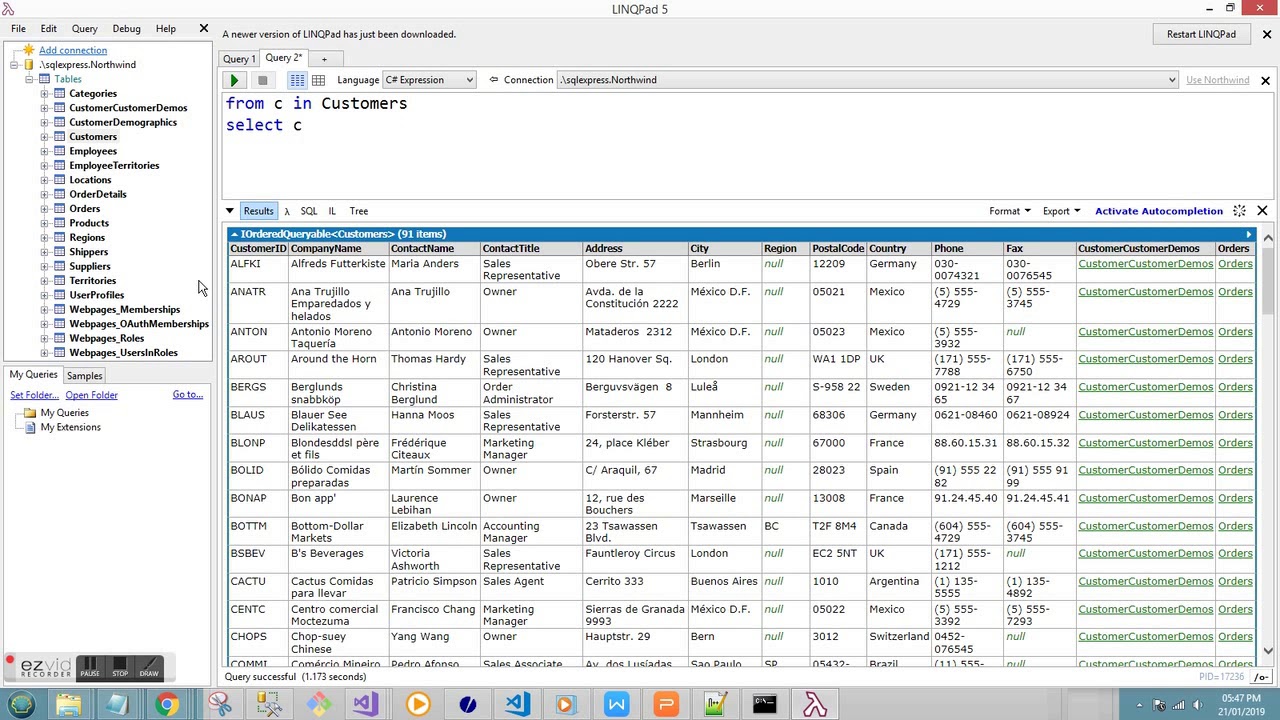Show the Tree results tab
Viewport: 1280px width, 720px height.
point(359,211)
